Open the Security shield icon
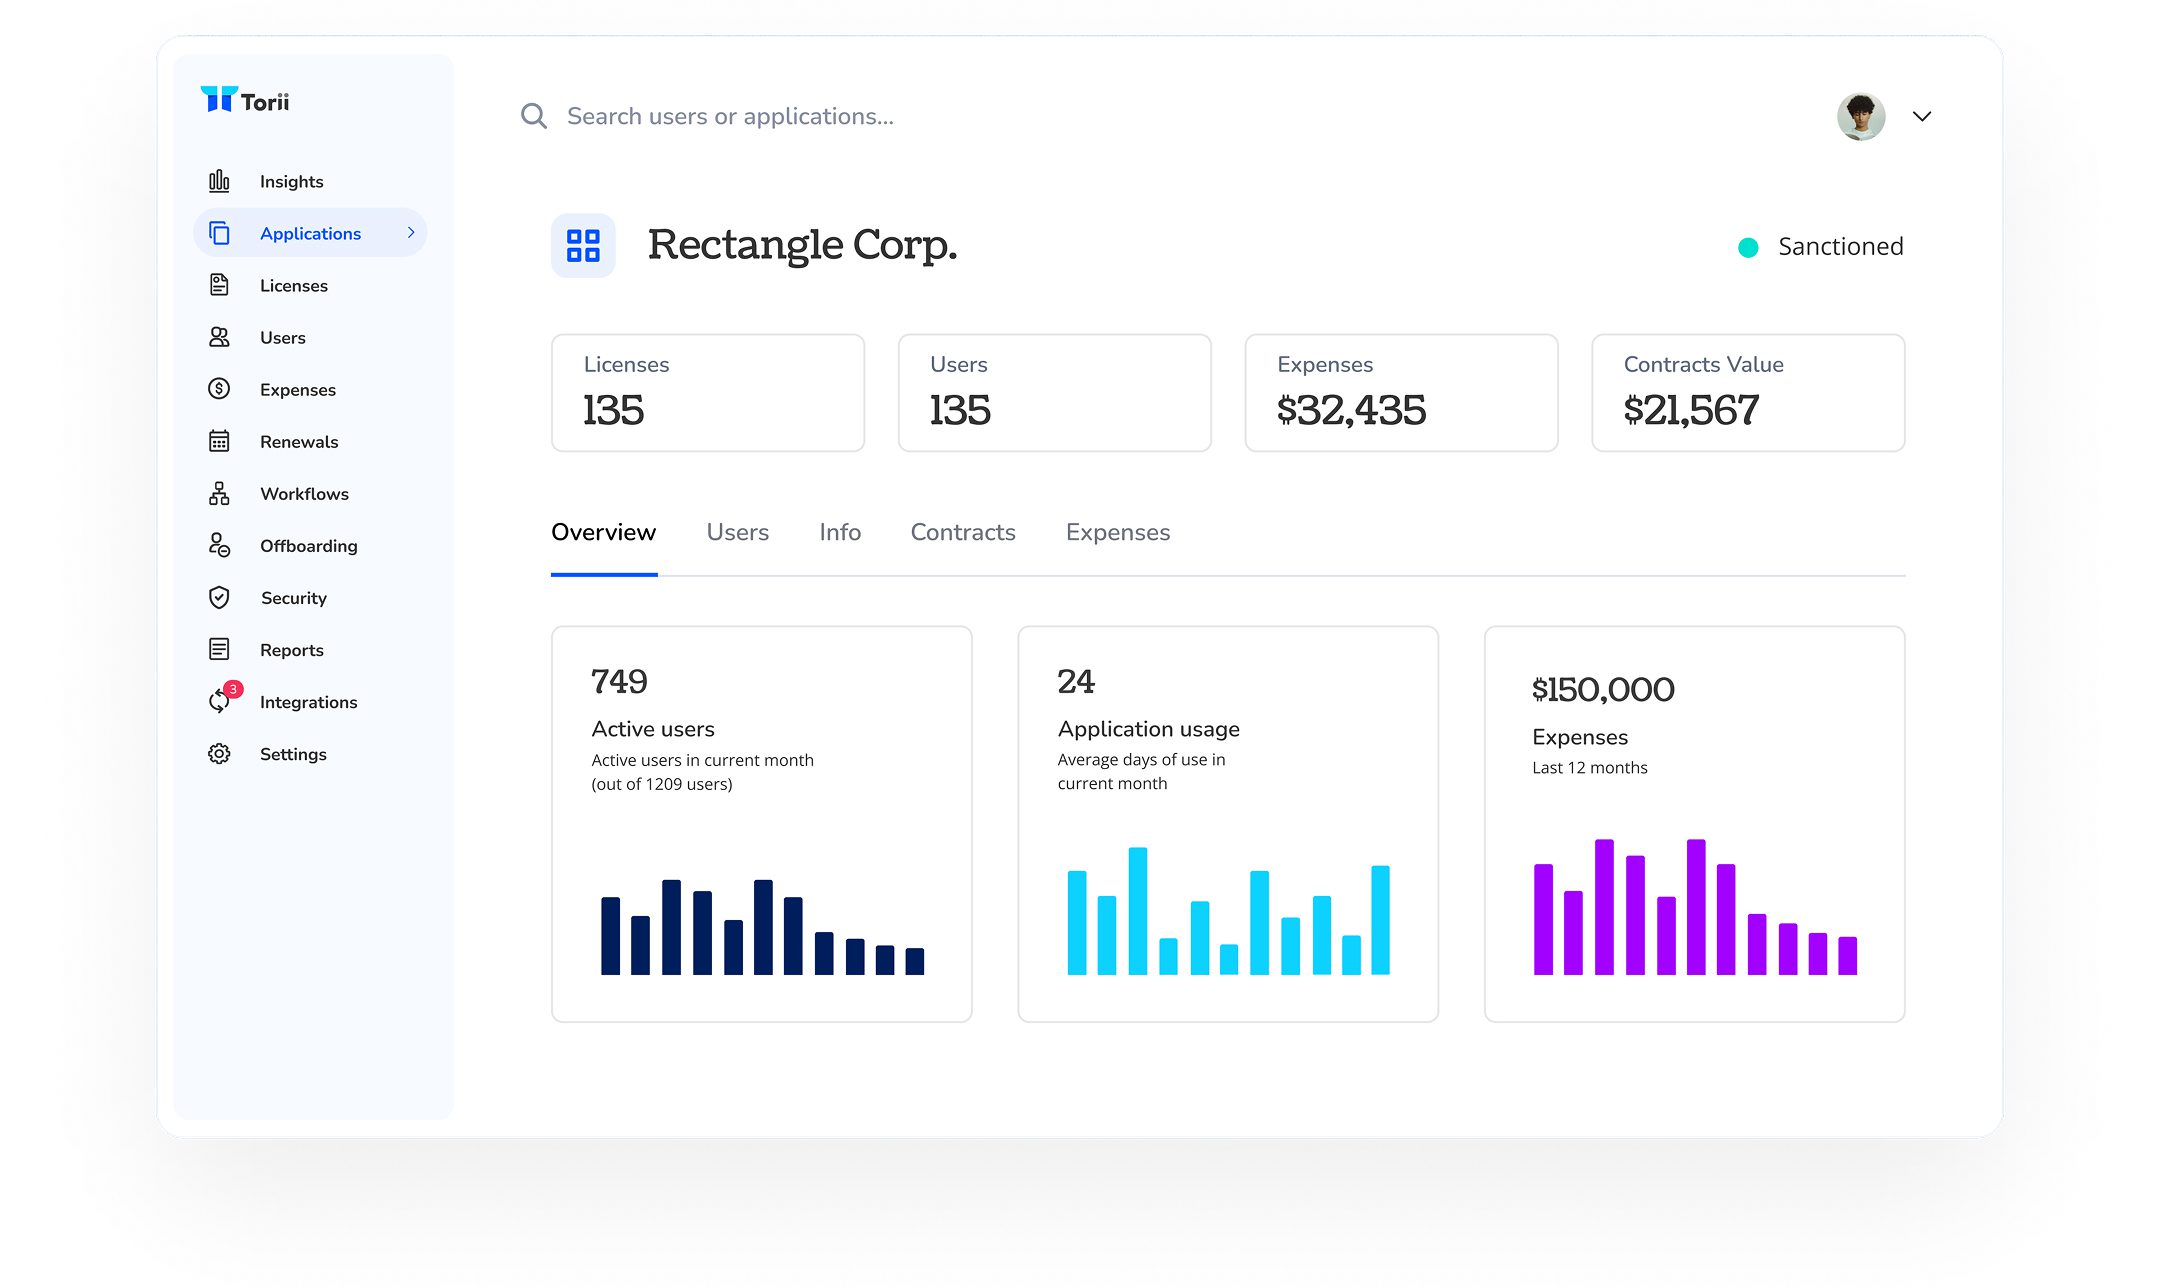The width and height of the screenshot is (2160, 1288). coord(219,597)
